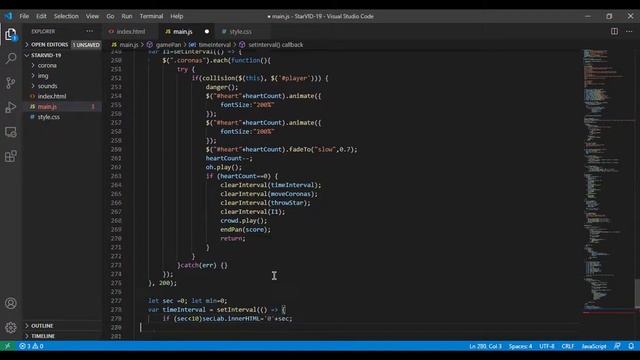Open the Source Control view

coord(11,83)
